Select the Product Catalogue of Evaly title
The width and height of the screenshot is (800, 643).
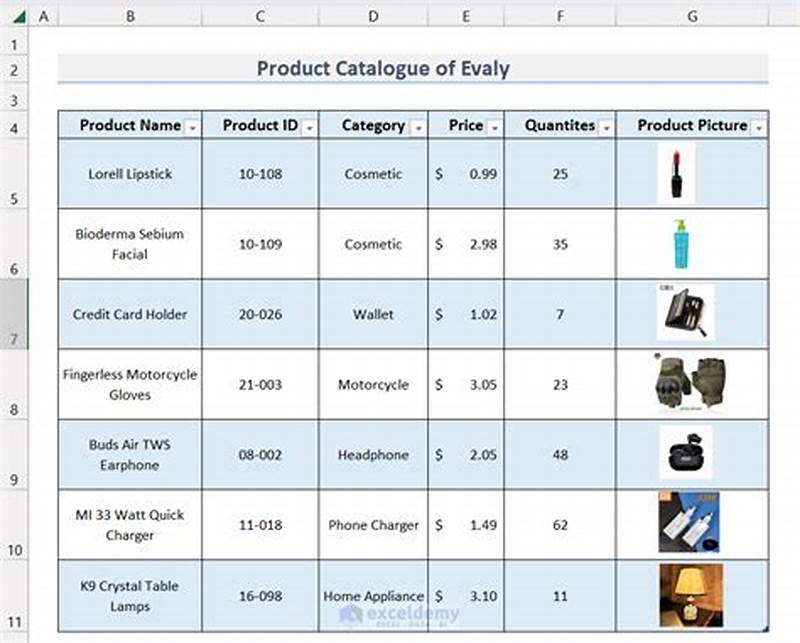point(384,68)
